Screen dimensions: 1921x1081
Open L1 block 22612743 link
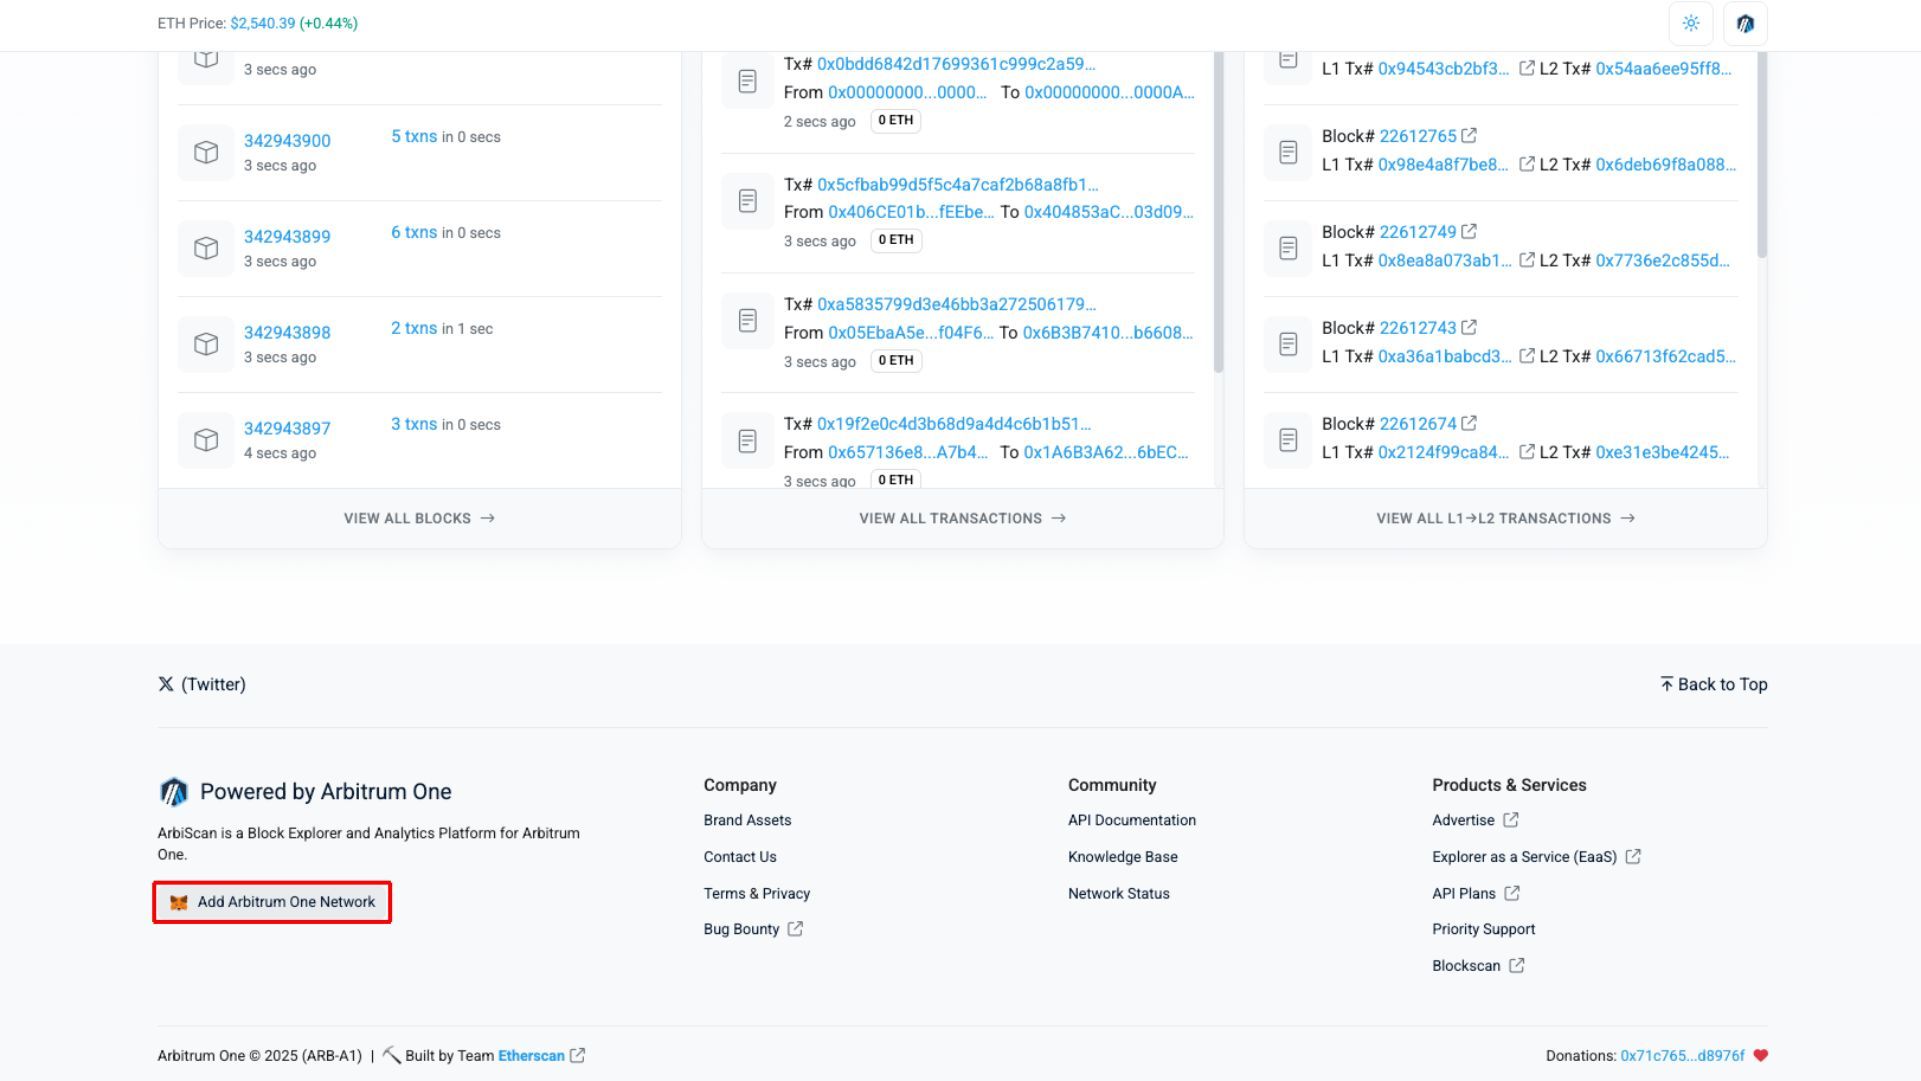[x=1418, y=328]
